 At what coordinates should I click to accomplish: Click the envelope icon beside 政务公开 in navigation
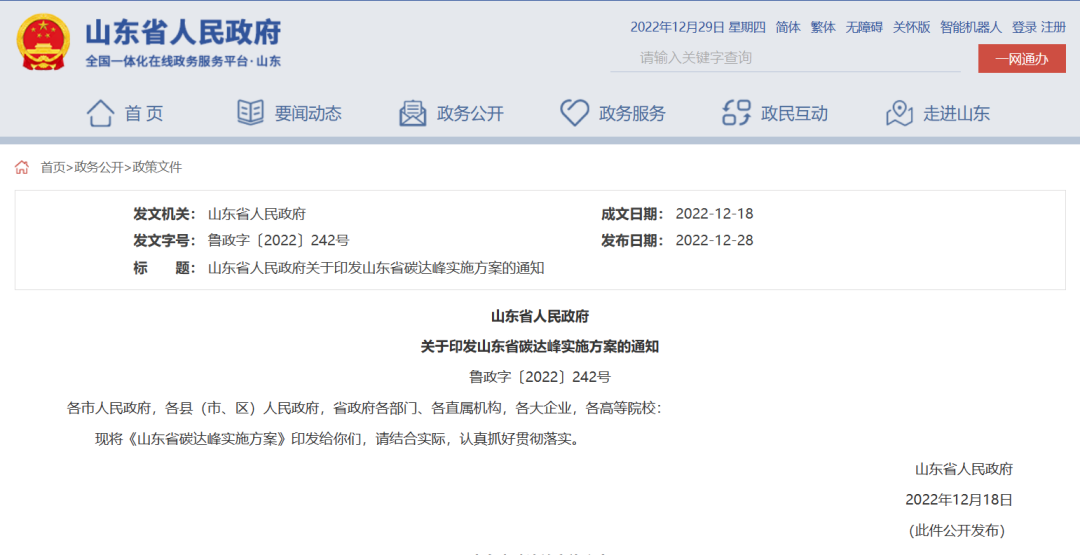(413, 113)
